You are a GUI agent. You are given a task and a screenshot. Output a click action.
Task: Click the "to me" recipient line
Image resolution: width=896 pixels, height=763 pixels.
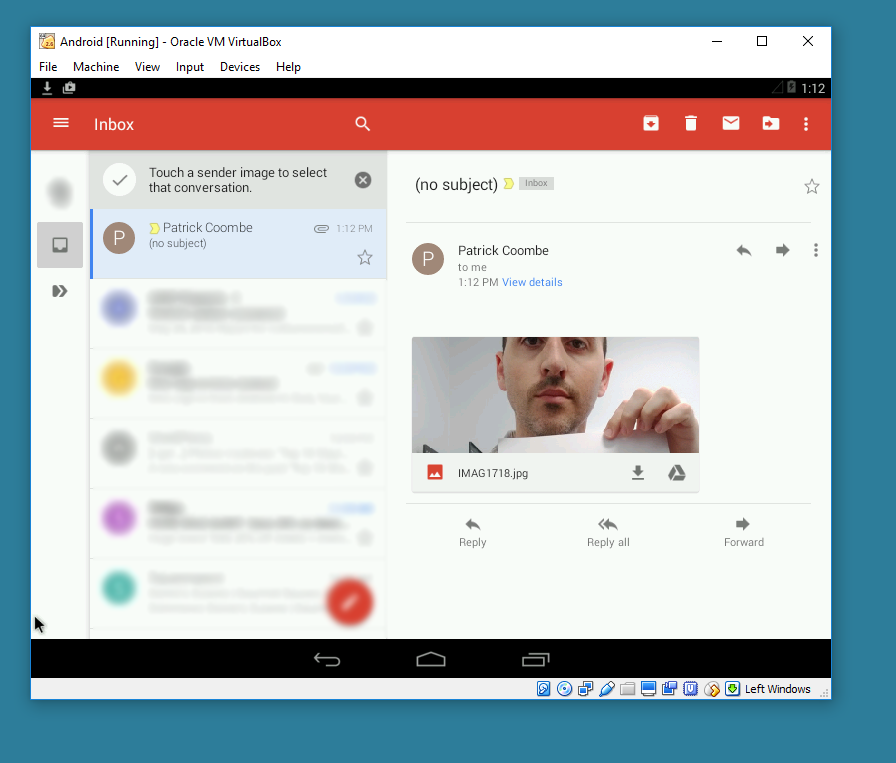[x=472, y=267]
